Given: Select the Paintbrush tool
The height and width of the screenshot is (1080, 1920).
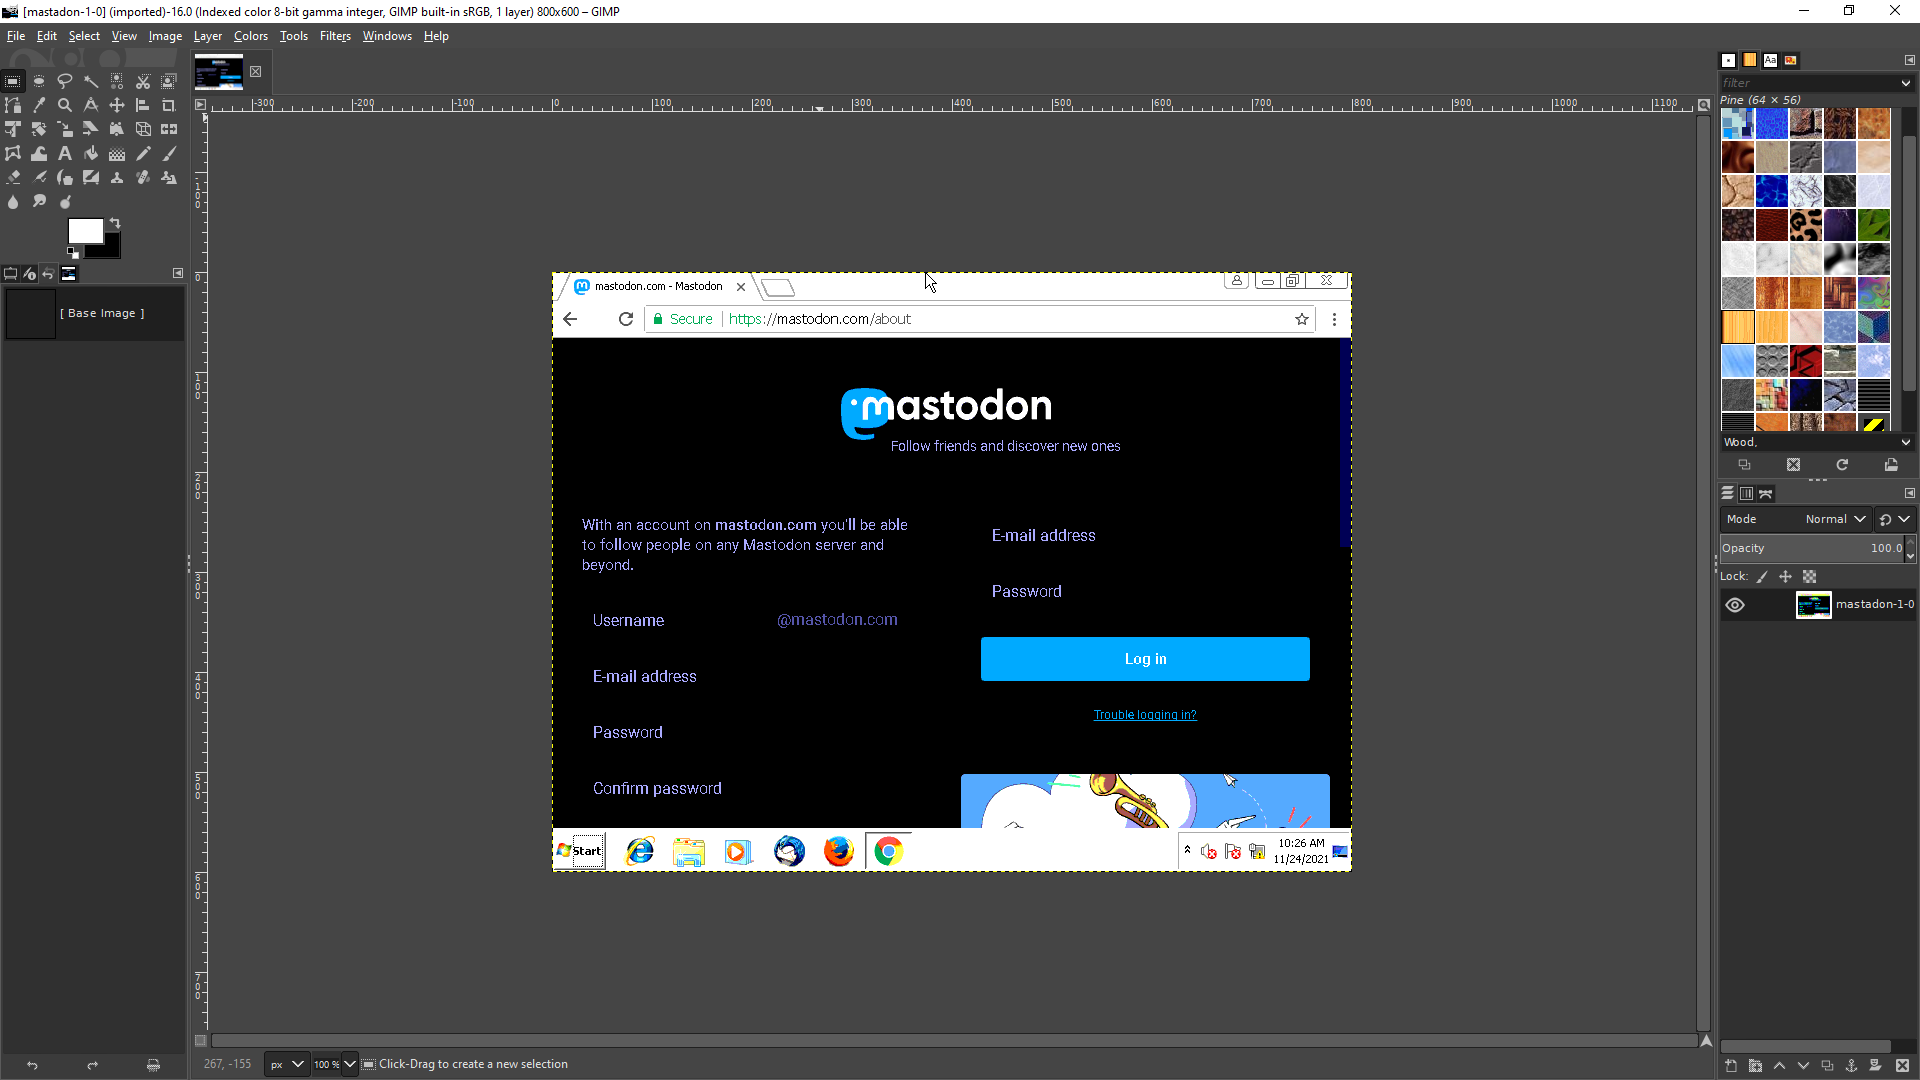Looking at the screenshot, I should click(x=168, y=153).
